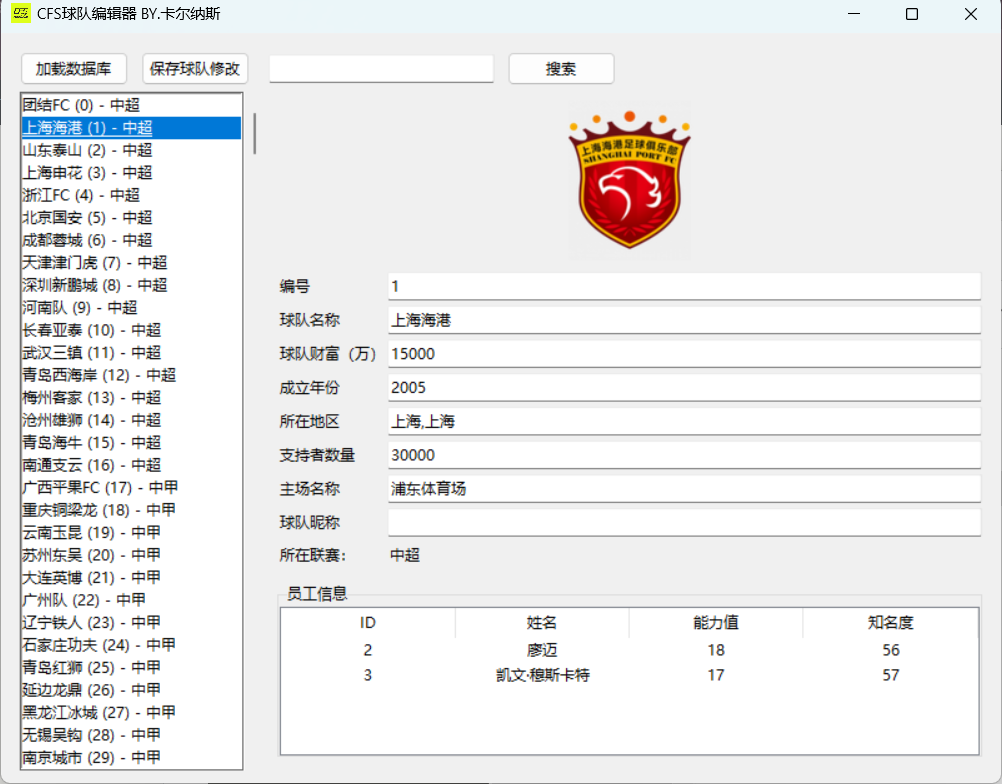
Task: Select 梅州客家 (13) in team list
Action: [132, 397]
